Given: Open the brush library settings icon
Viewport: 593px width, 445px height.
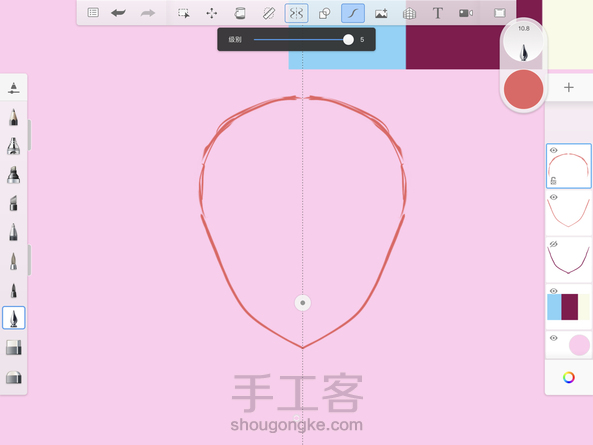Looking at the screenshot, I should pyautogui.click(x=14, y=88).
